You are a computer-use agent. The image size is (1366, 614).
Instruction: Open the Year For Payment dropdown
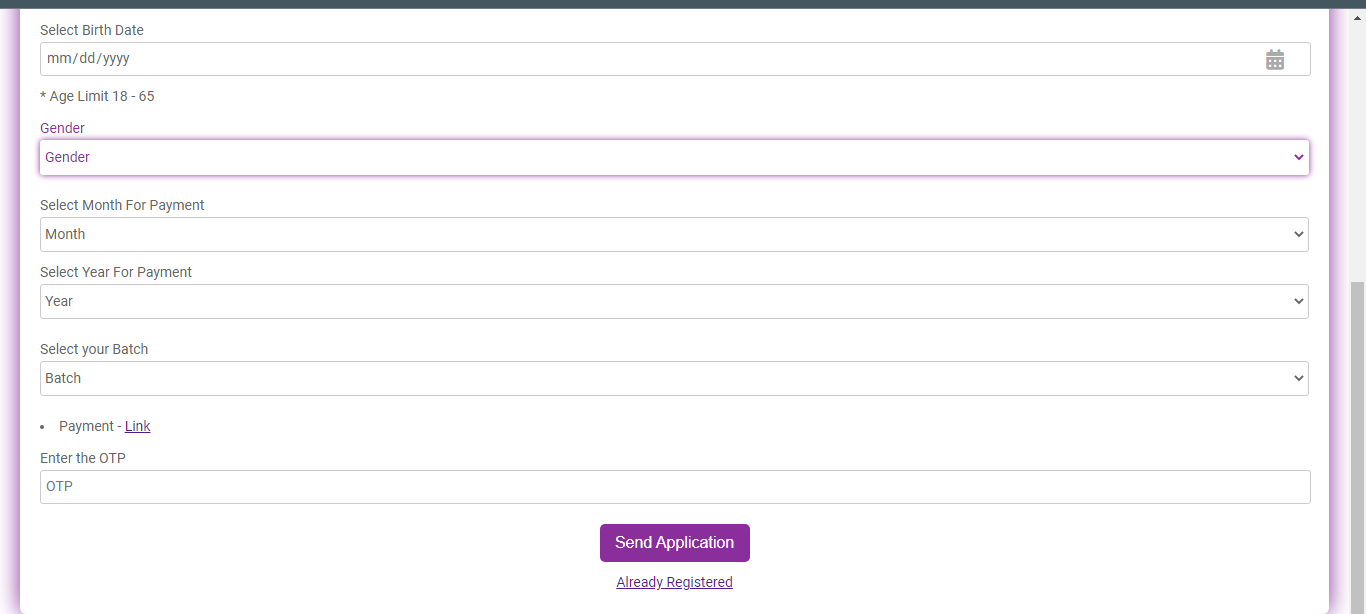675,301
